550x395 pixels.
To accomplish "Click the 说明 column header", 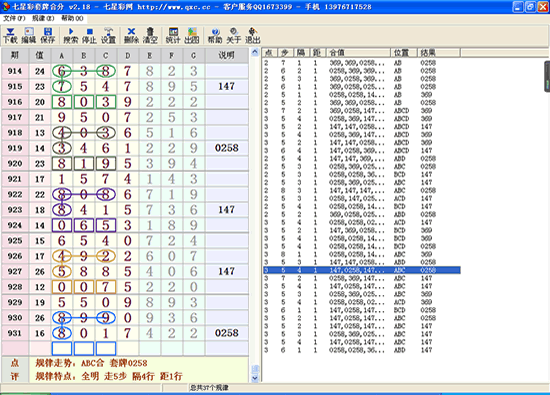I will click(x=227, y=55).
